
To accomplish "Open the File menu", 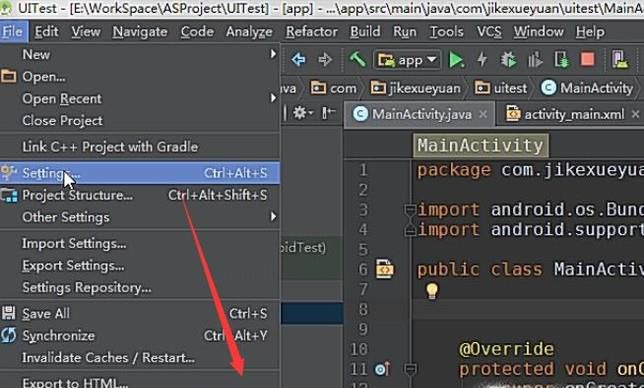I will [x=12, y=32].
